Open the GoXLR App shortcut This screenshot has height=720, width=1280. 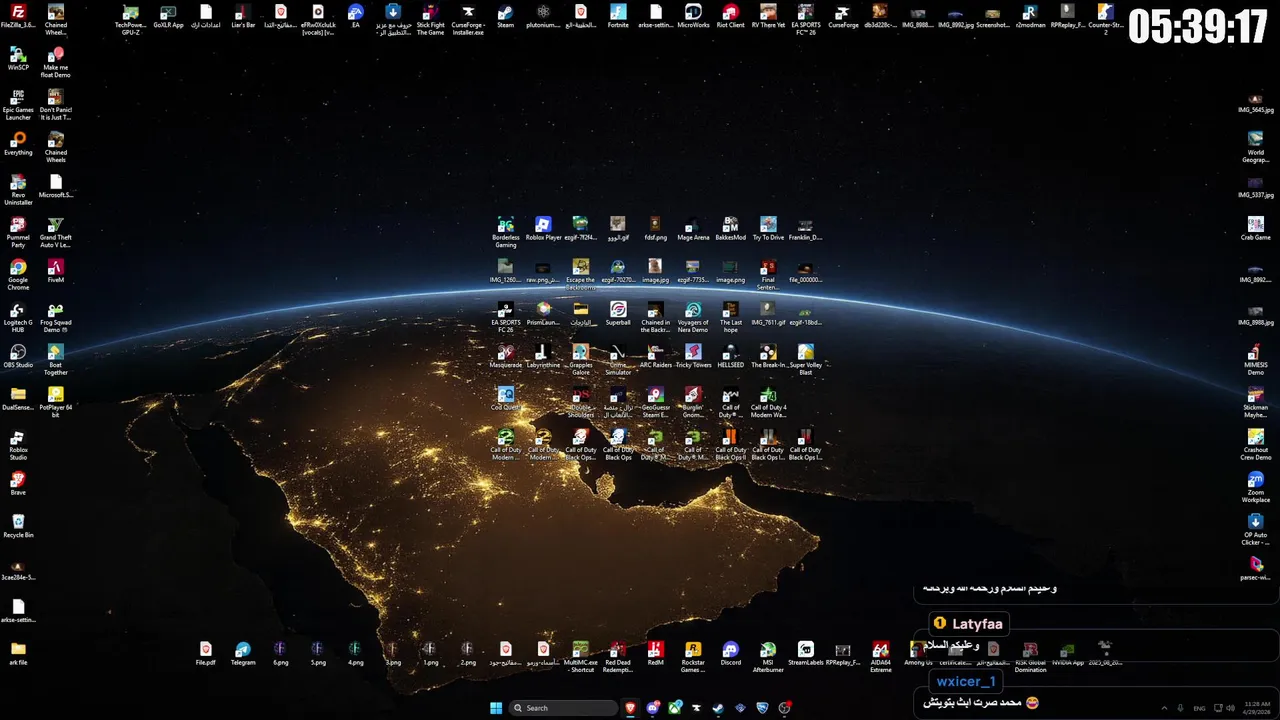pos(168,16)
